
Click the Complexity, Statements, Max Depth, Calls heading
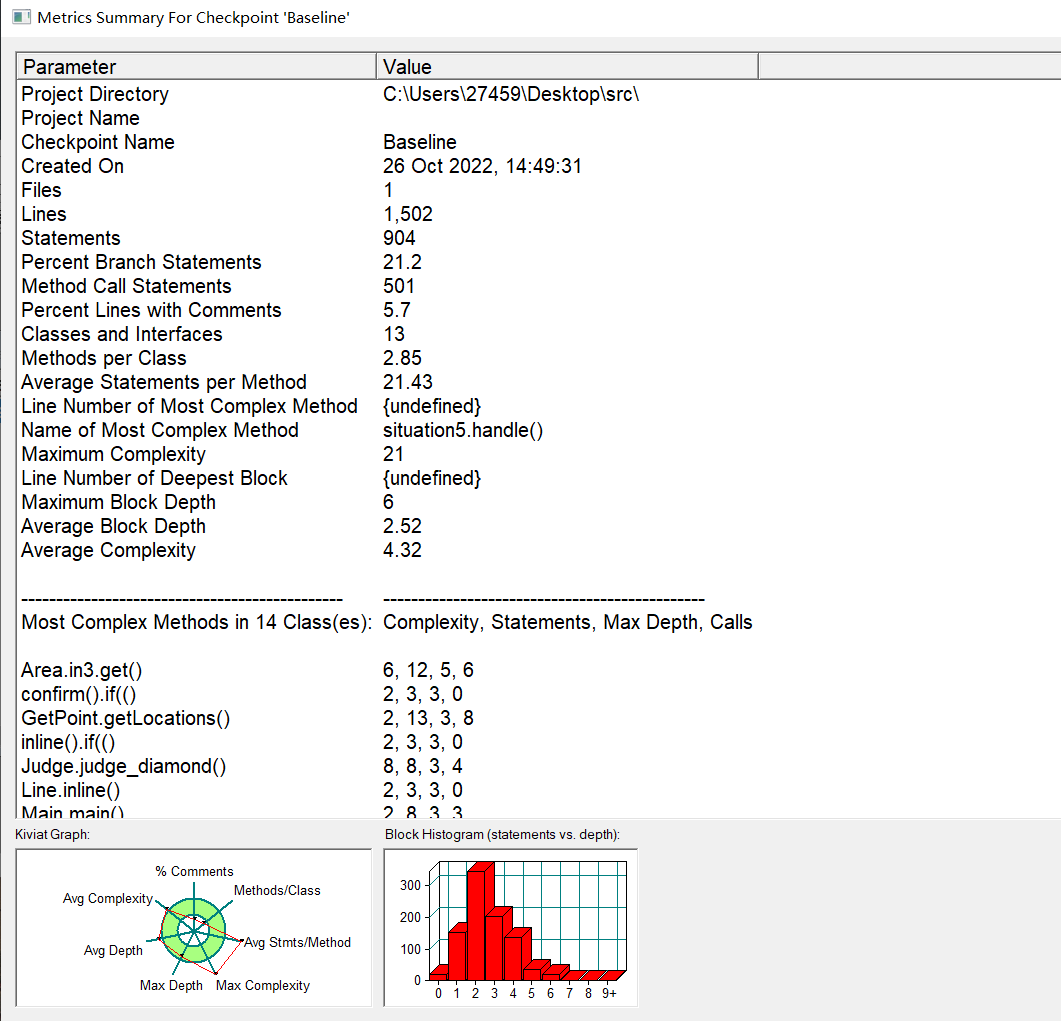coord(567,622)
